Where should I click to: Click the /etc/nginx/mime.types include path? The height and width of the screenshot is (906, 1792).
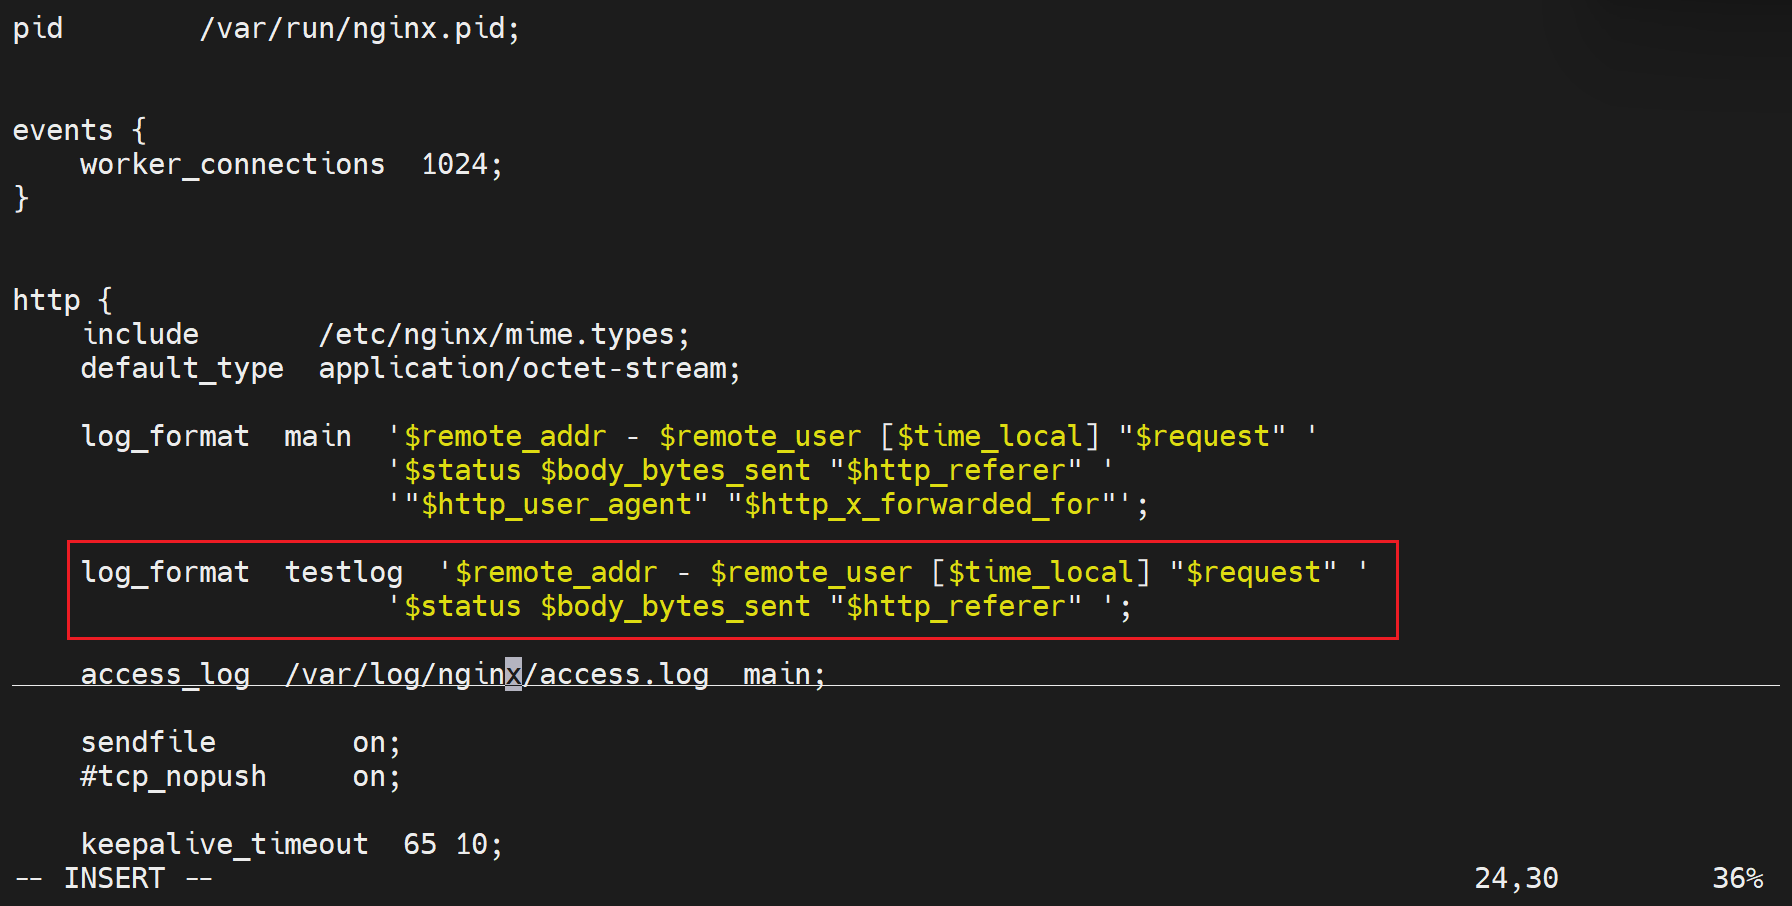(x=503, y=334)
